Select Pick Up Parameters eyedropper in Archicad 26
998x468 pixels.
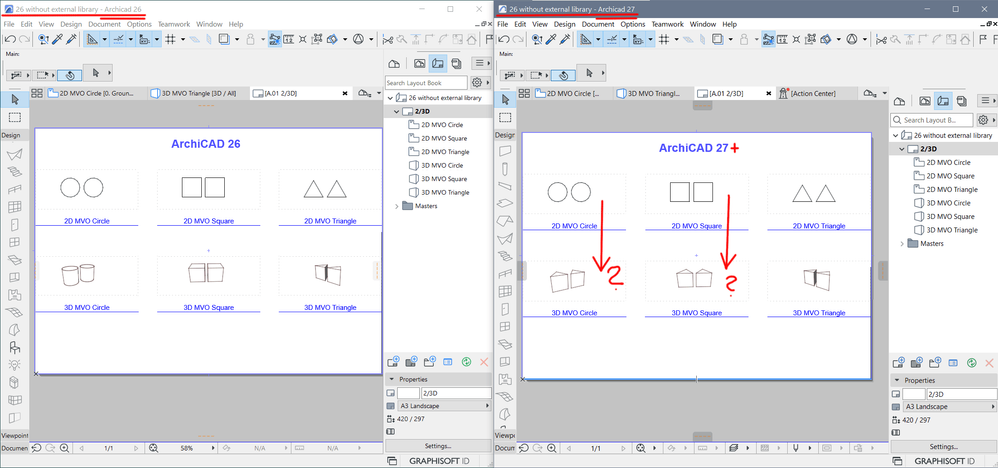point(58,39)
